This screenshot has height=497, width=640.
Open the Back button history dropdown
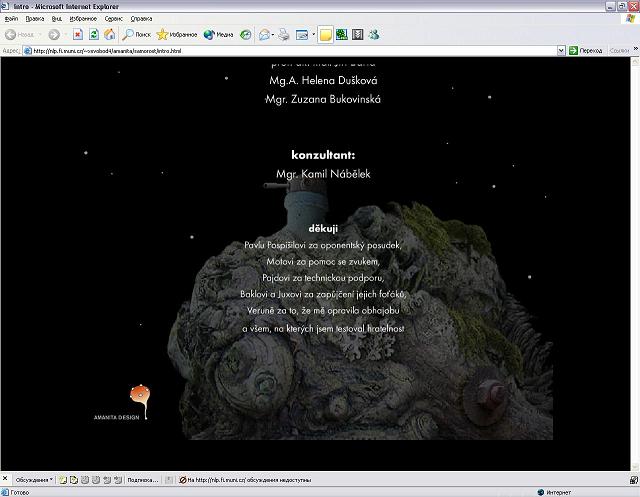[x=40, y=35]
